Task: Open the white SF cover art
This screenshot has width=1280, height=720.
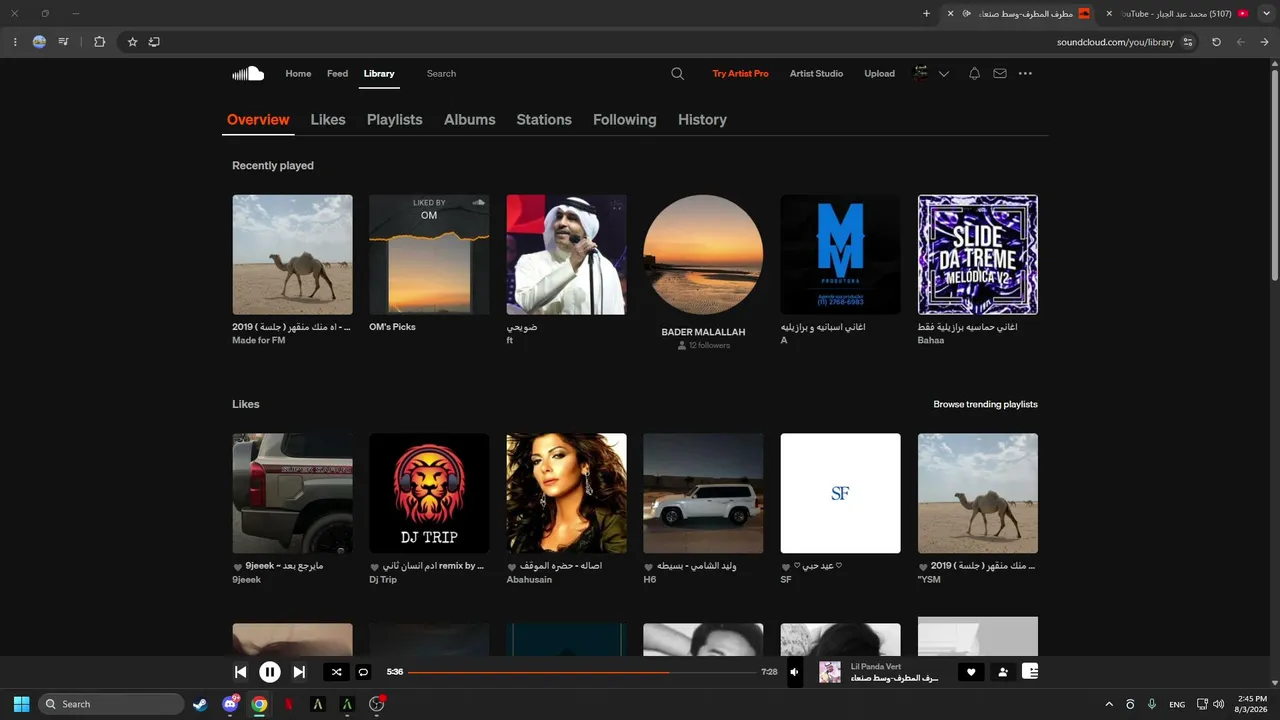Action: click(840, 493)
